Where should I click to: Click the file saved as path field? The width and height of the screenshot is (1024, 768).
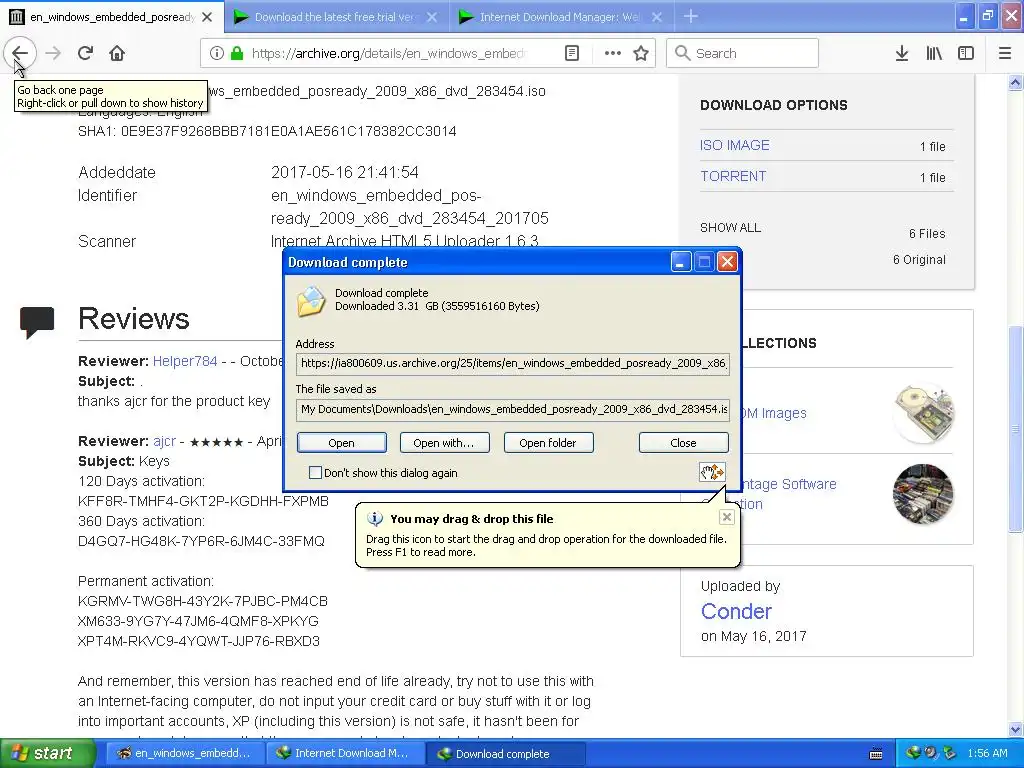pos(513,409)
